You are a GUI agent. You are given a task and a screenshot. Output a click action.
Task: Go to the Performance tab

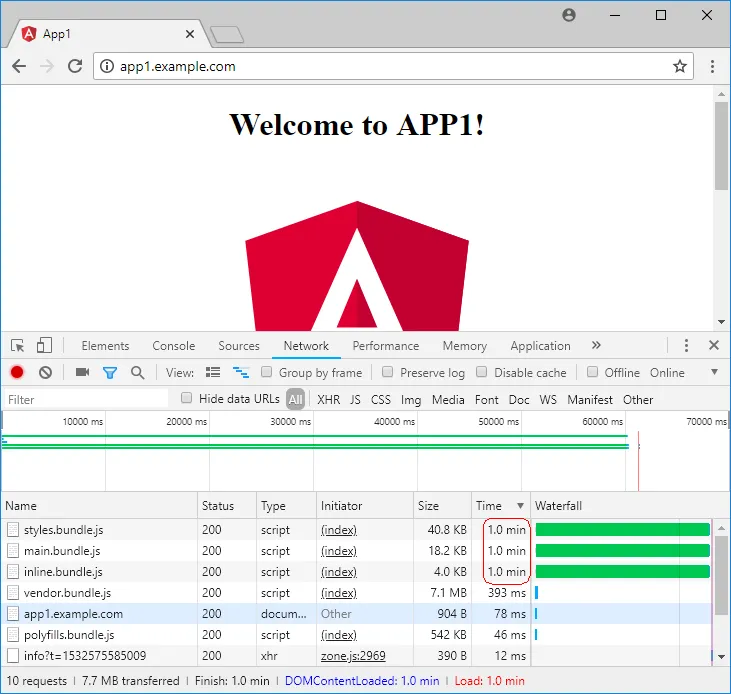(x=386, y=346)
